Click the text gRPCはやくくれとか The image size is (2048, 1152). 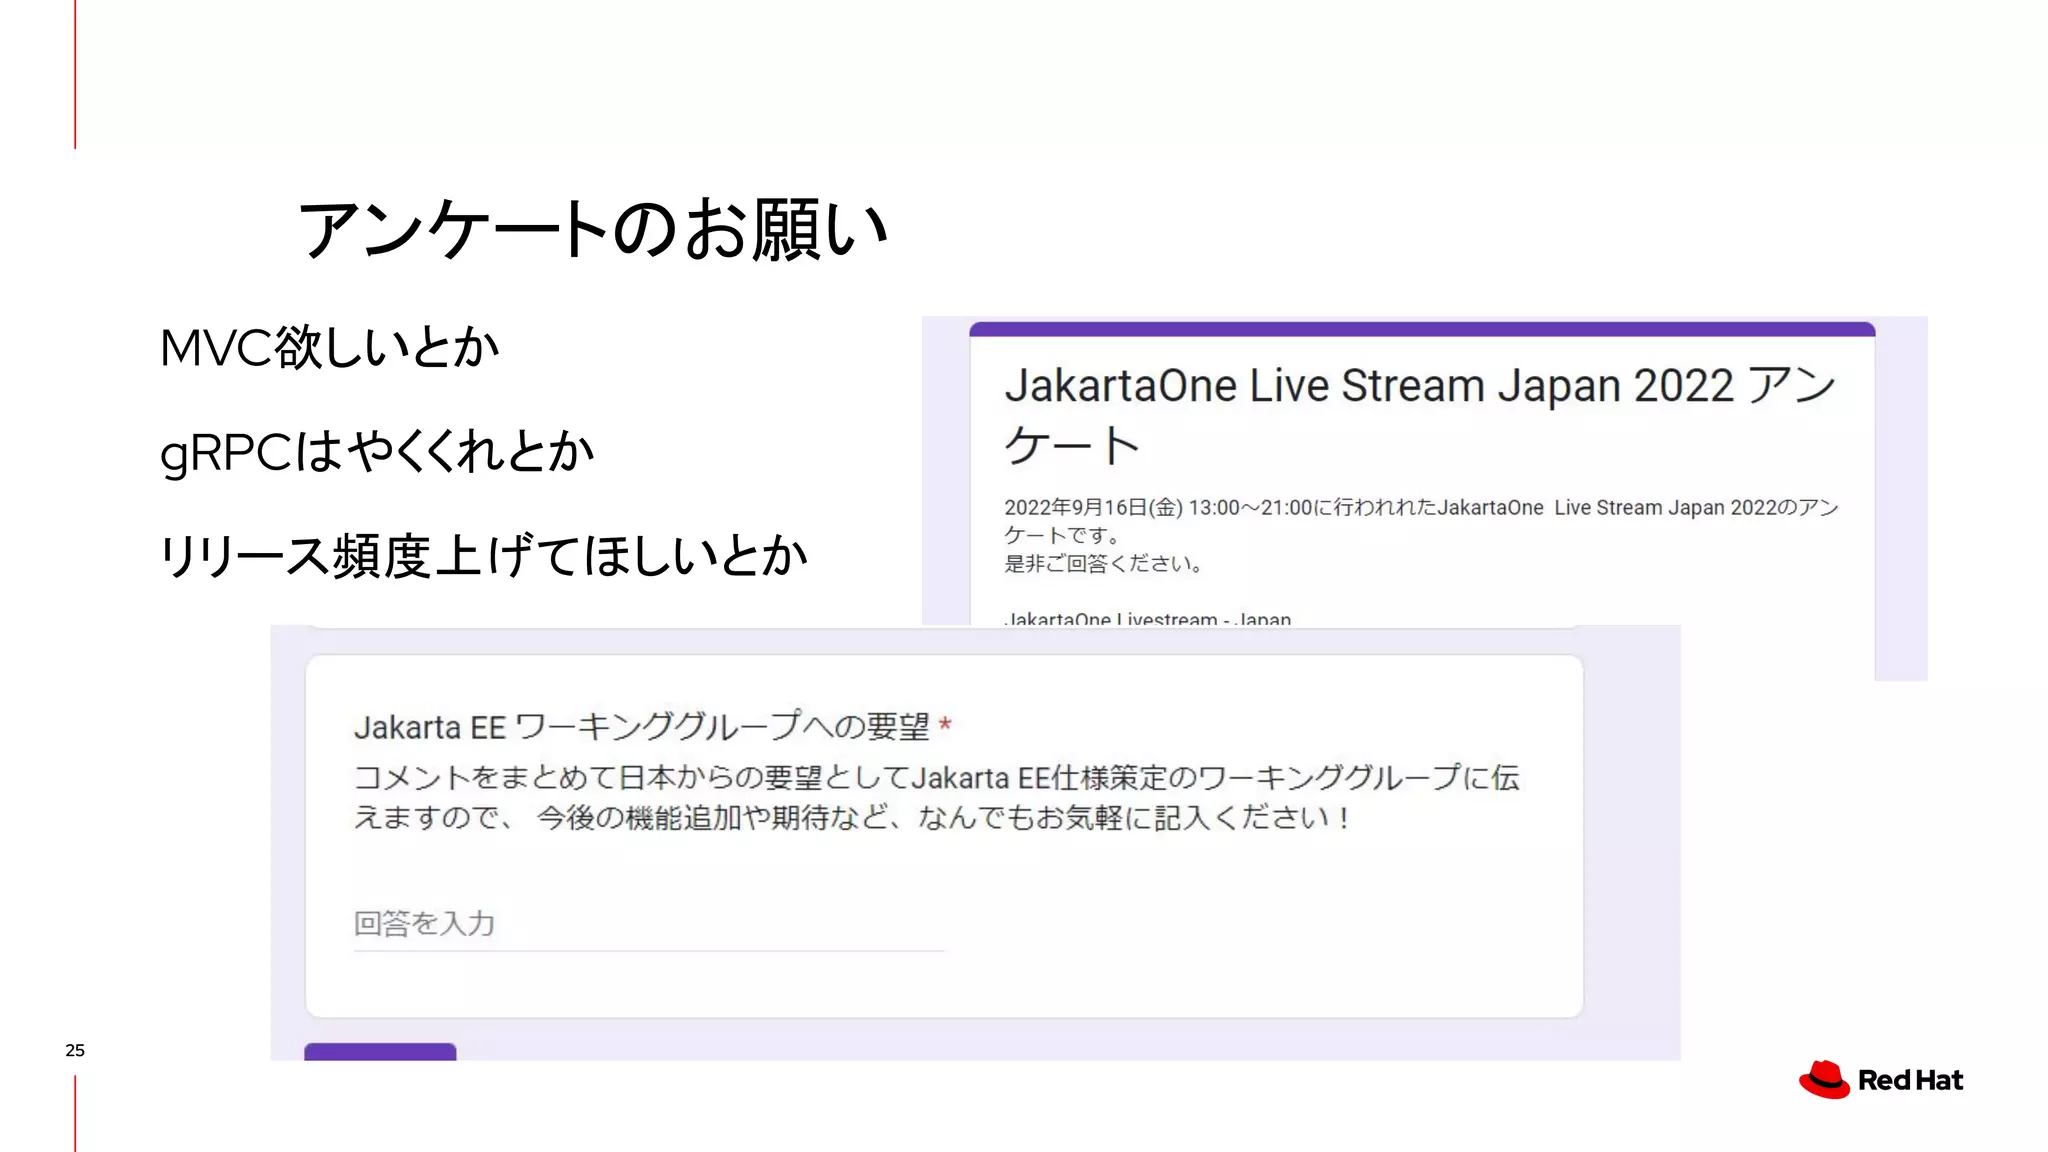[x=377, y=451]
